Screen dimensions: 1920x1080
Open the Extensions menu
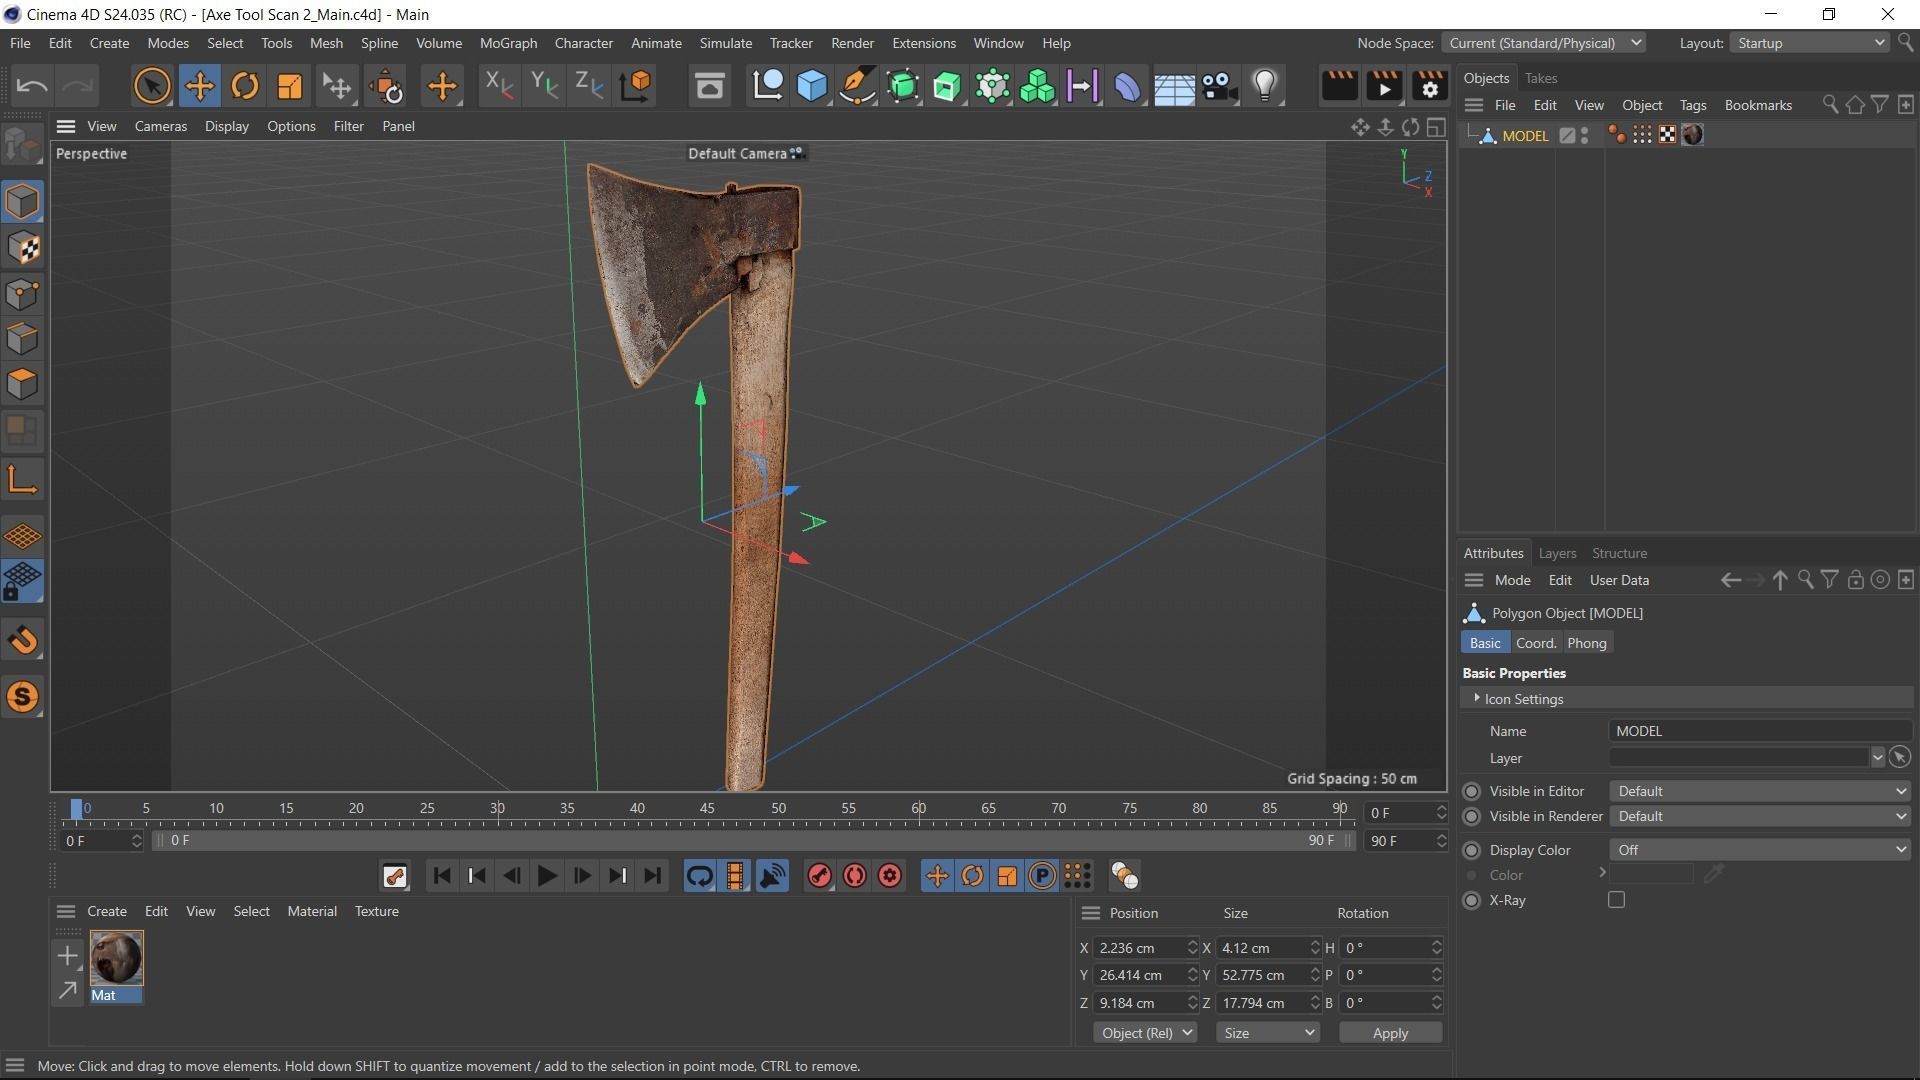(923, 43)
